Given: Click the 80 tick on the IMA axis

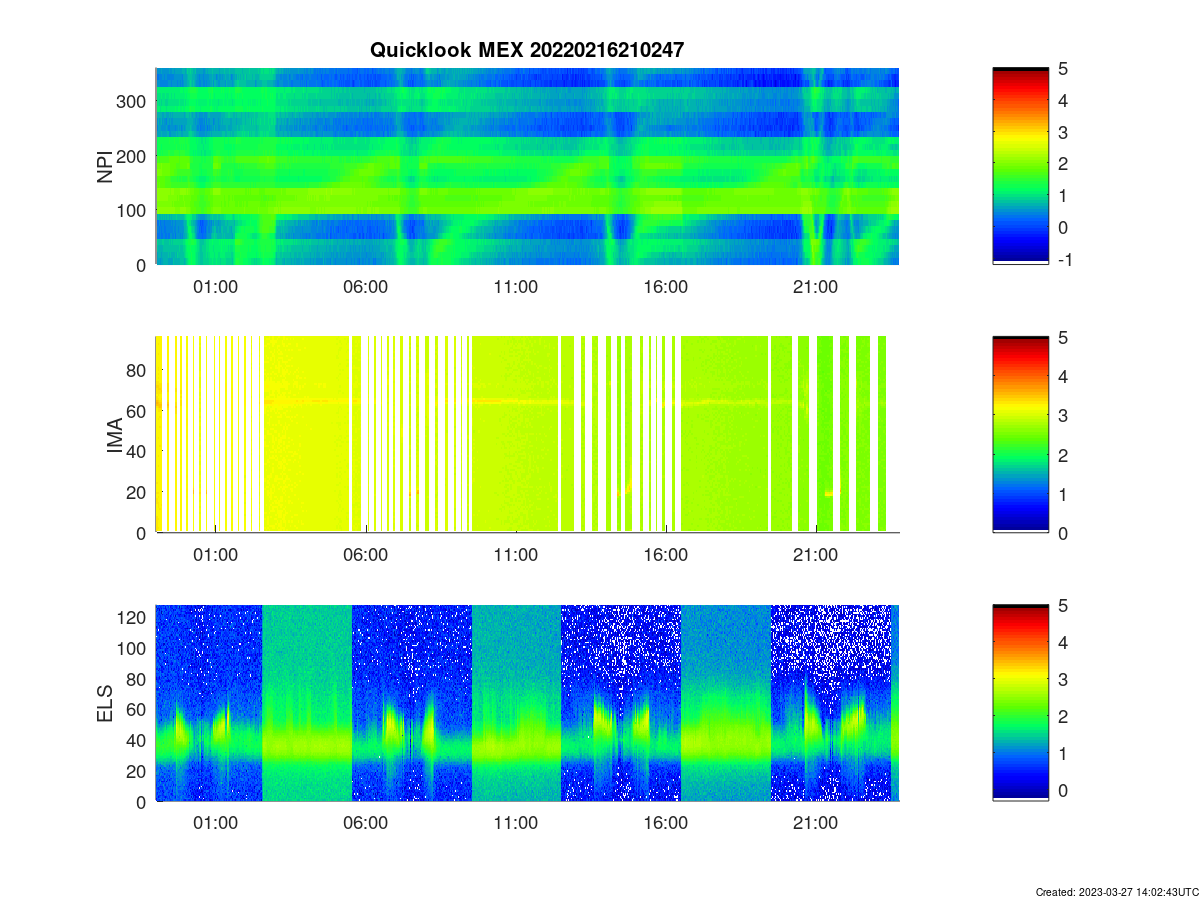Looking at the screenshot, I should [138, 370].
